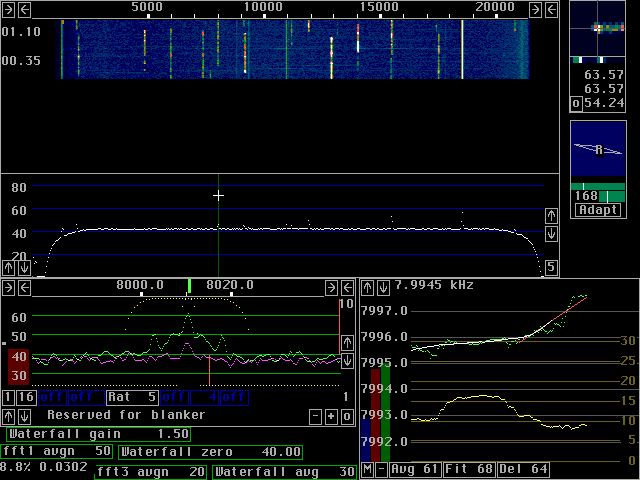Click the 7.9945 kHz frequency readout
The height and width of the screenshot is (480, 640).
click(x=434, y=284)
